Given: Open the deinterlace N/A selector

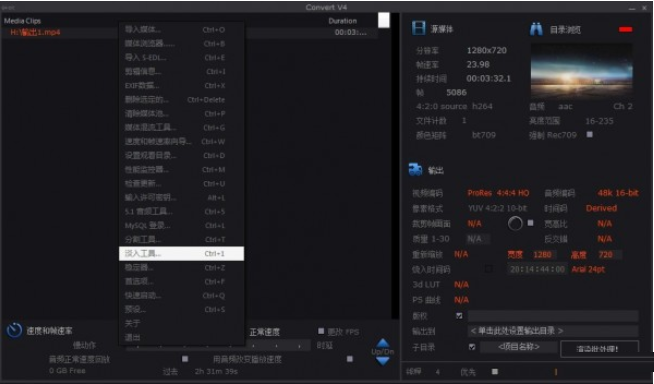Looking at the screenshot, I should pyautogui.click(x=604, y=239).
